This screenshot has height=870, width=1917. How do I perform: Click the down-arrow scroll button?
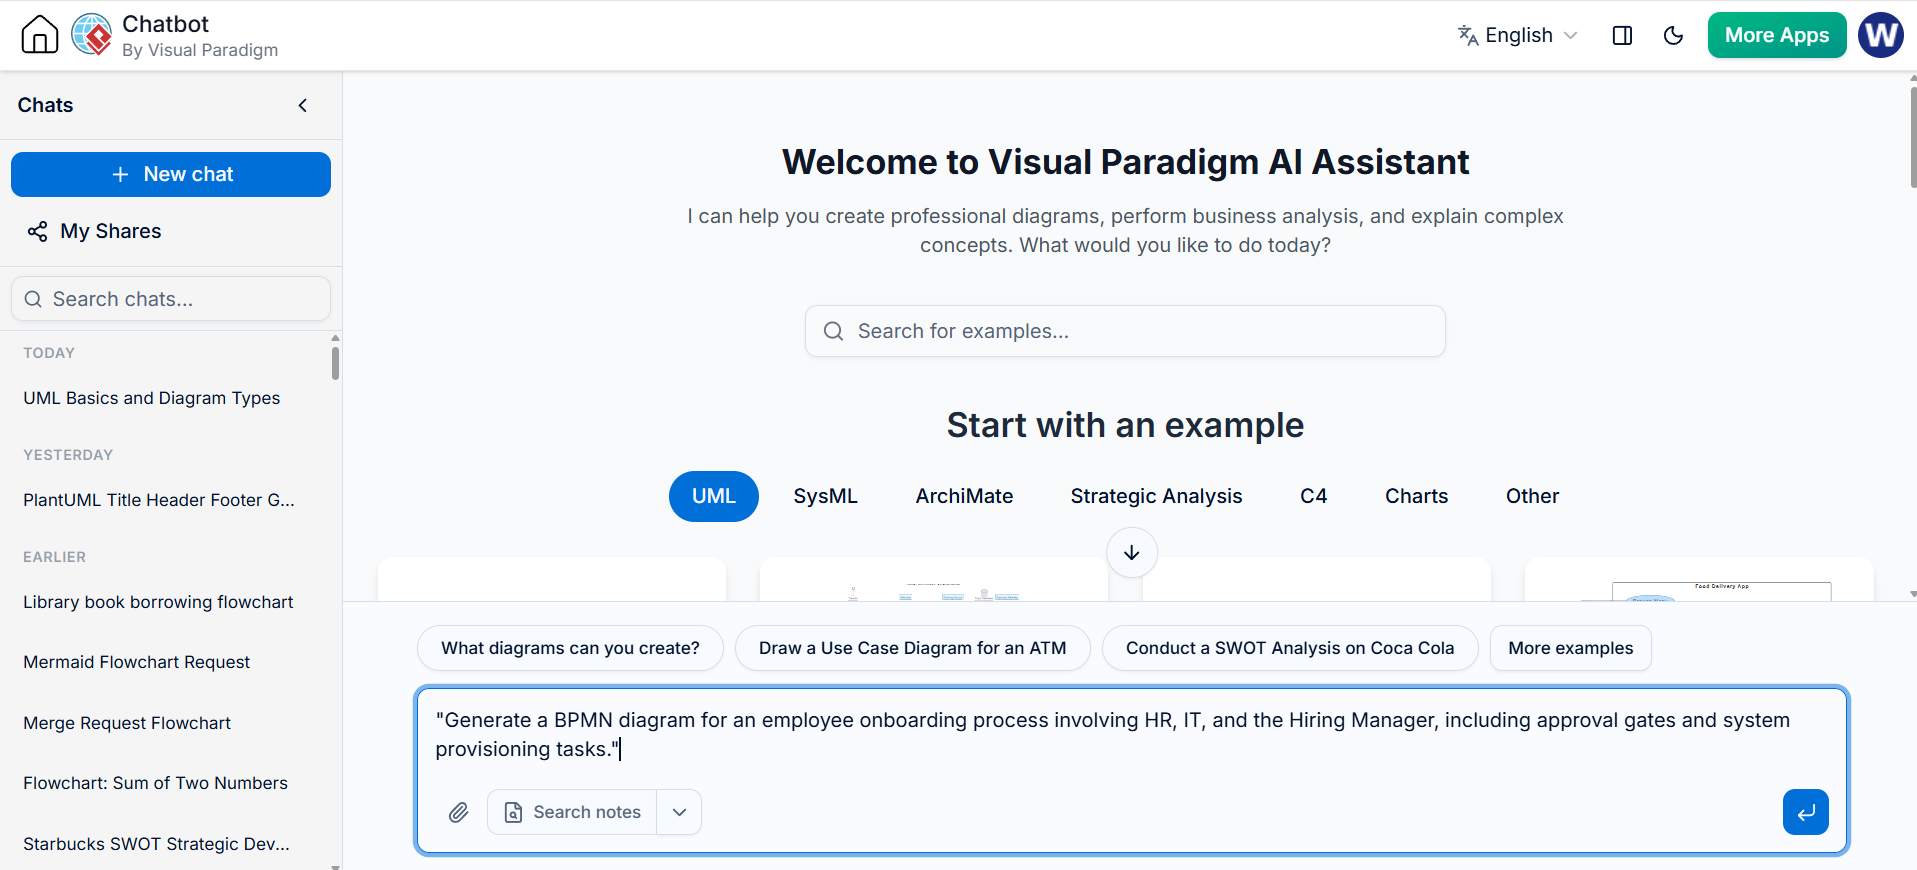(1132, 553)
